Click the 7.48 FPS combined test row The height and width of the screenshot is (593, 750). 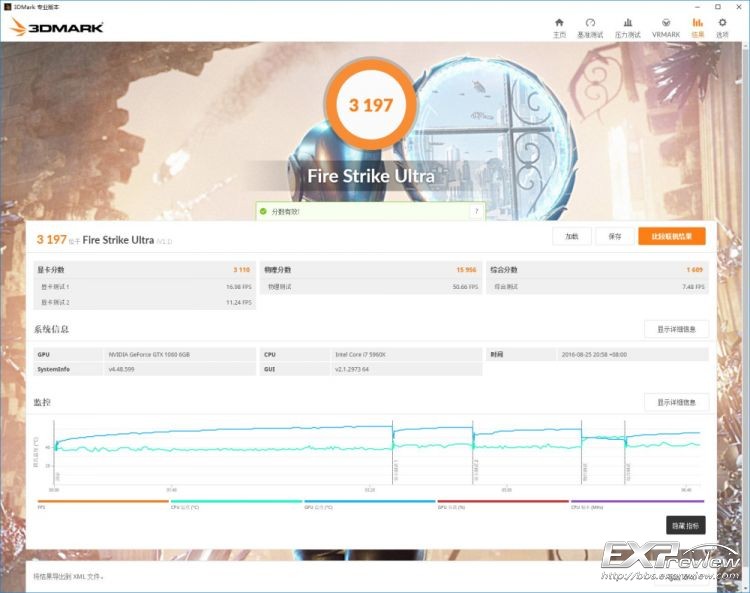pos(597,287)
